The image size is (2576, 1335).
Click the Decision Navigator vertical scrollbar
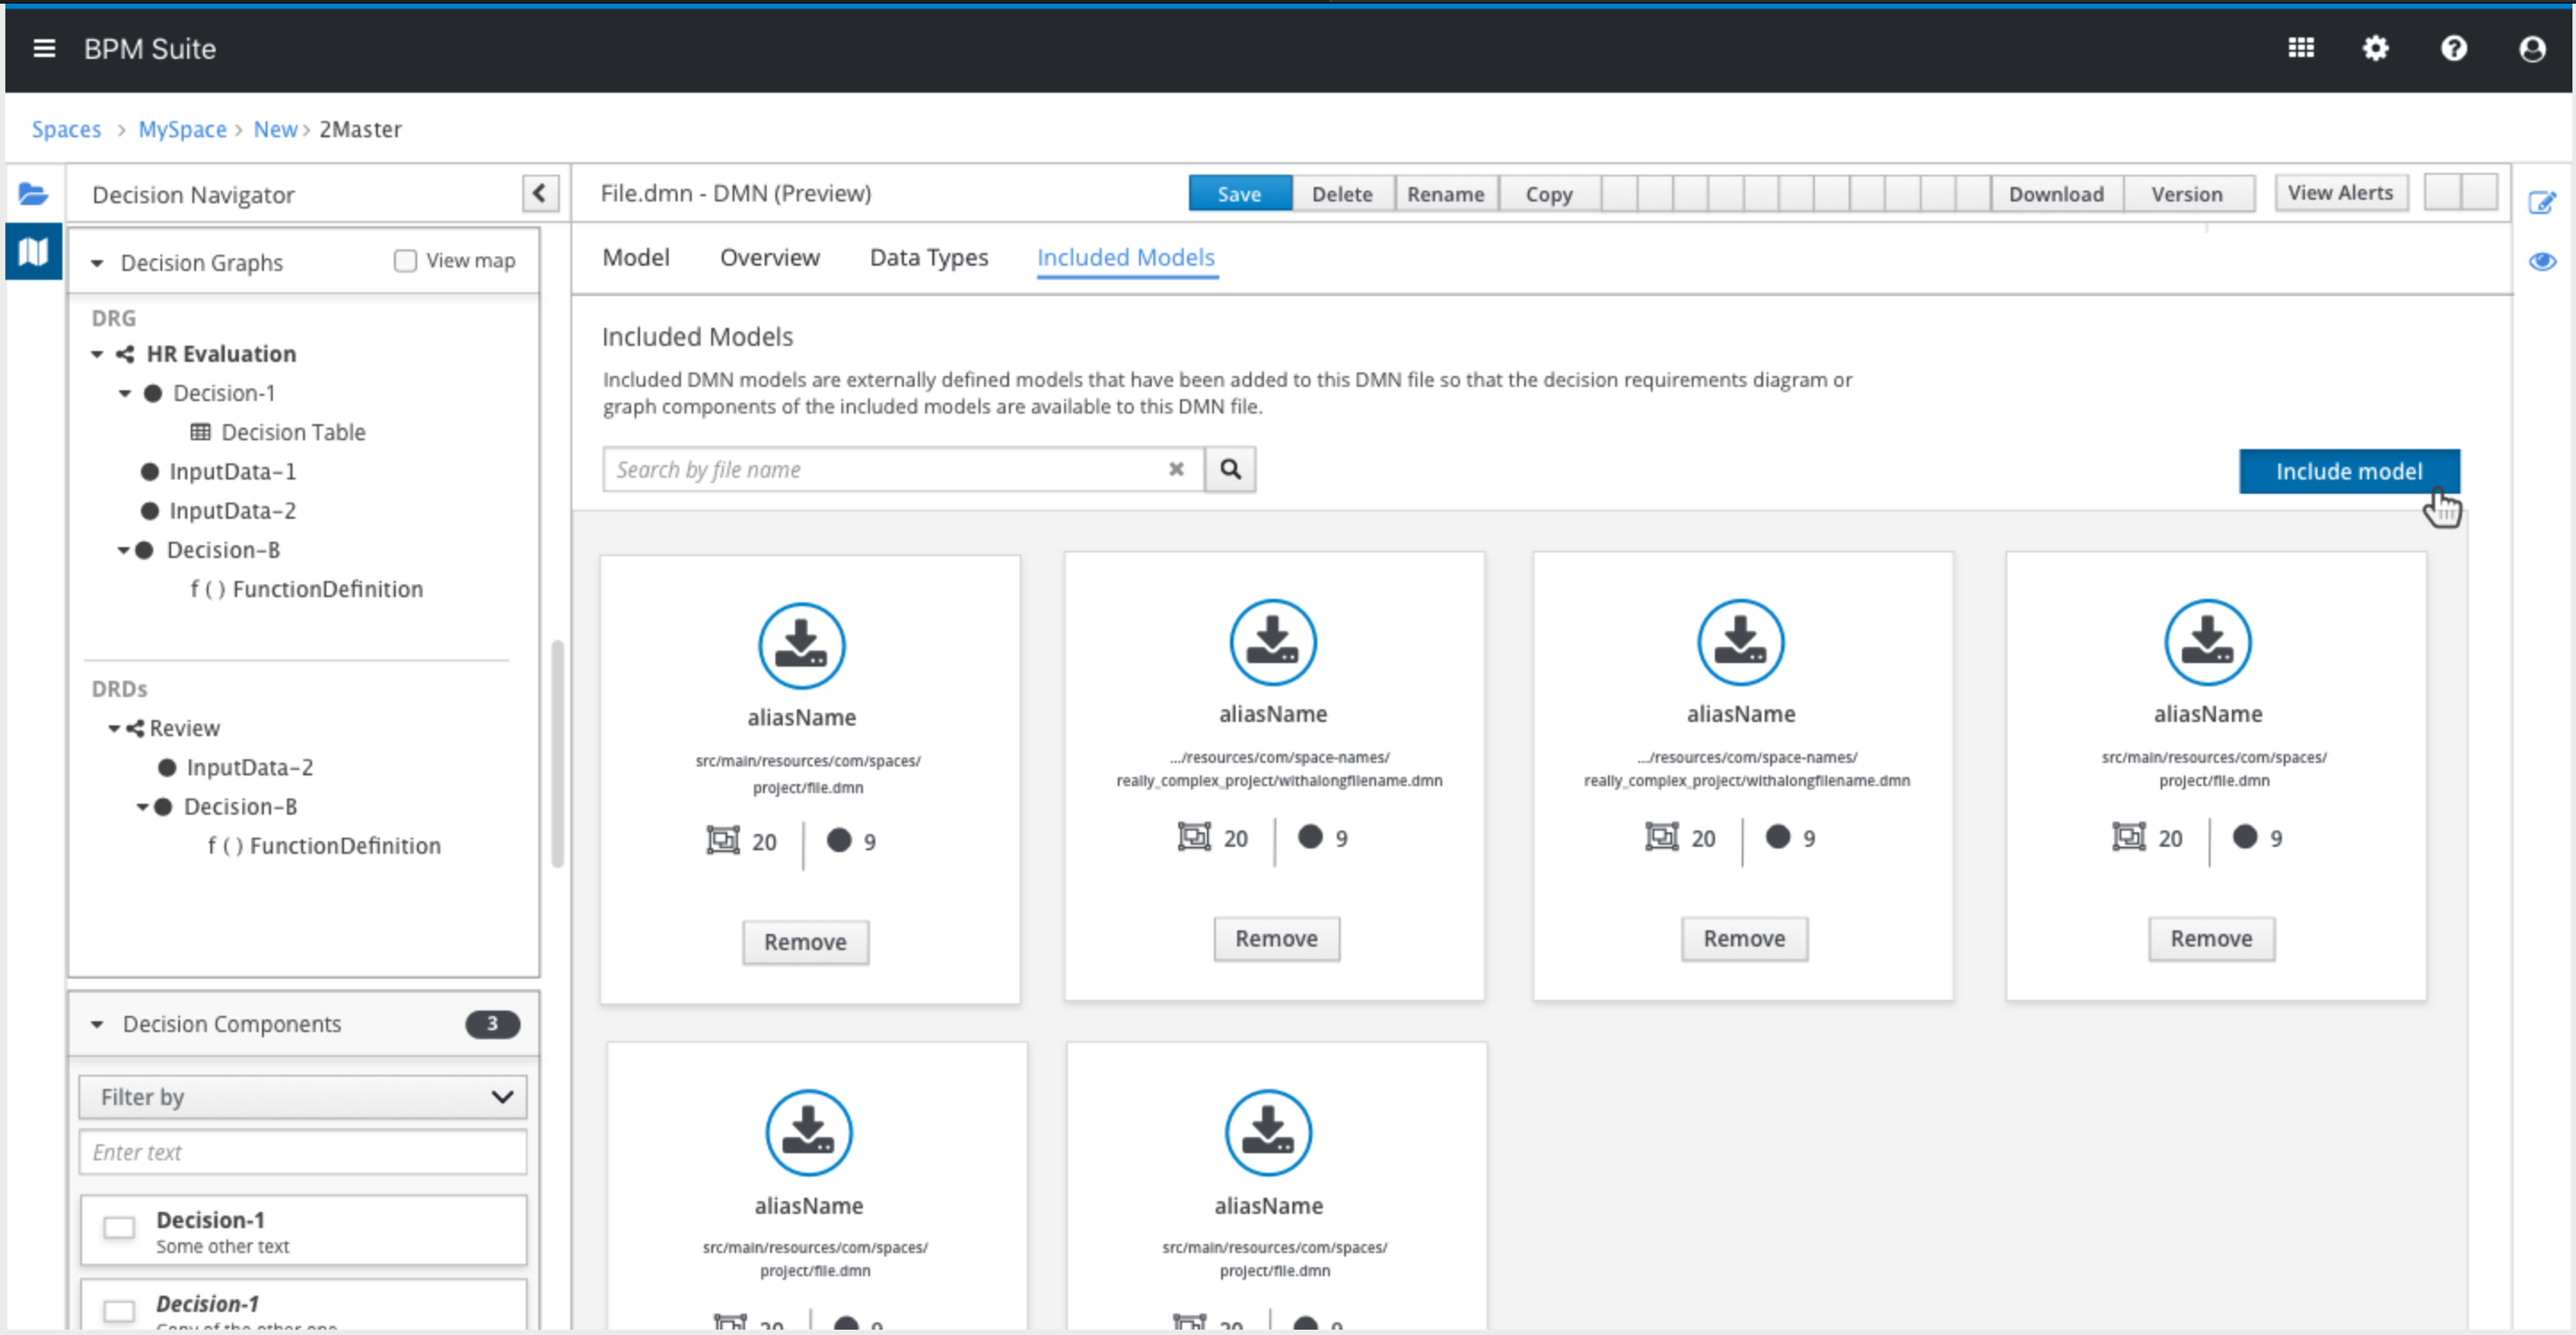click(557, 754)
